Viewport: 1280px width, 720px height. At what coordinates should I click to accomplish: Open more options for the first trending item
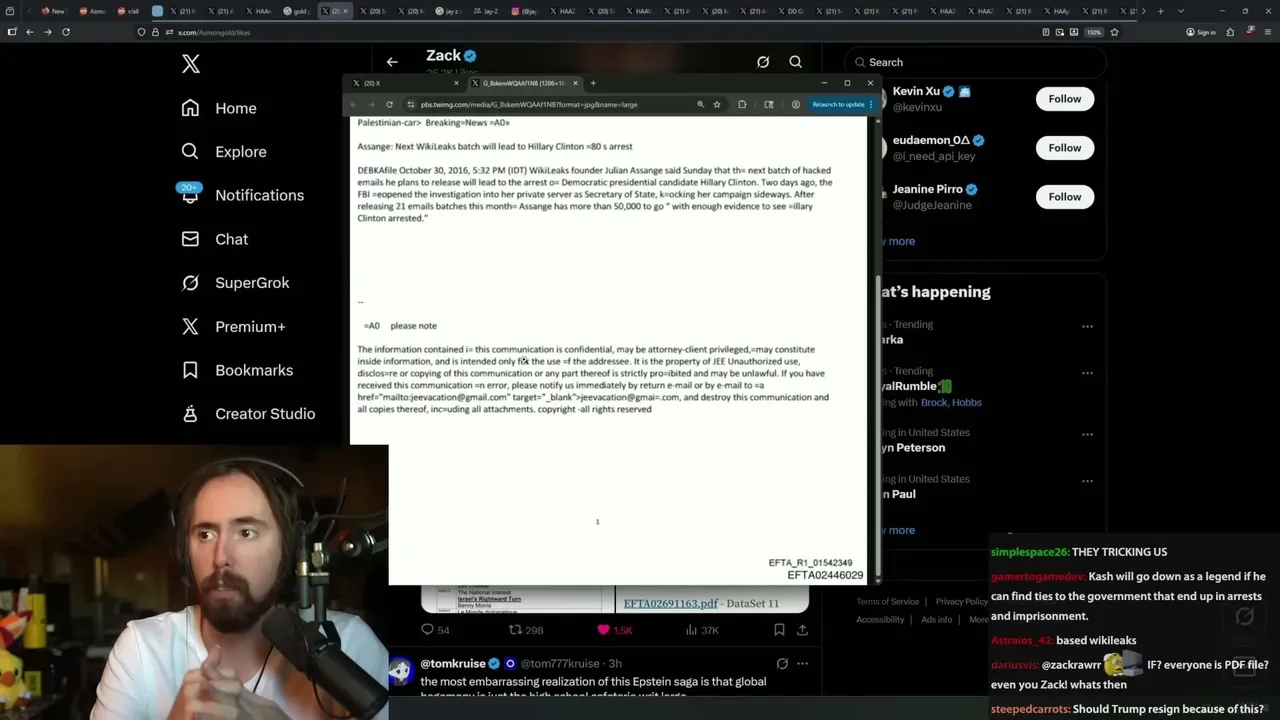pyautogui.click(x=1087, y=326)
